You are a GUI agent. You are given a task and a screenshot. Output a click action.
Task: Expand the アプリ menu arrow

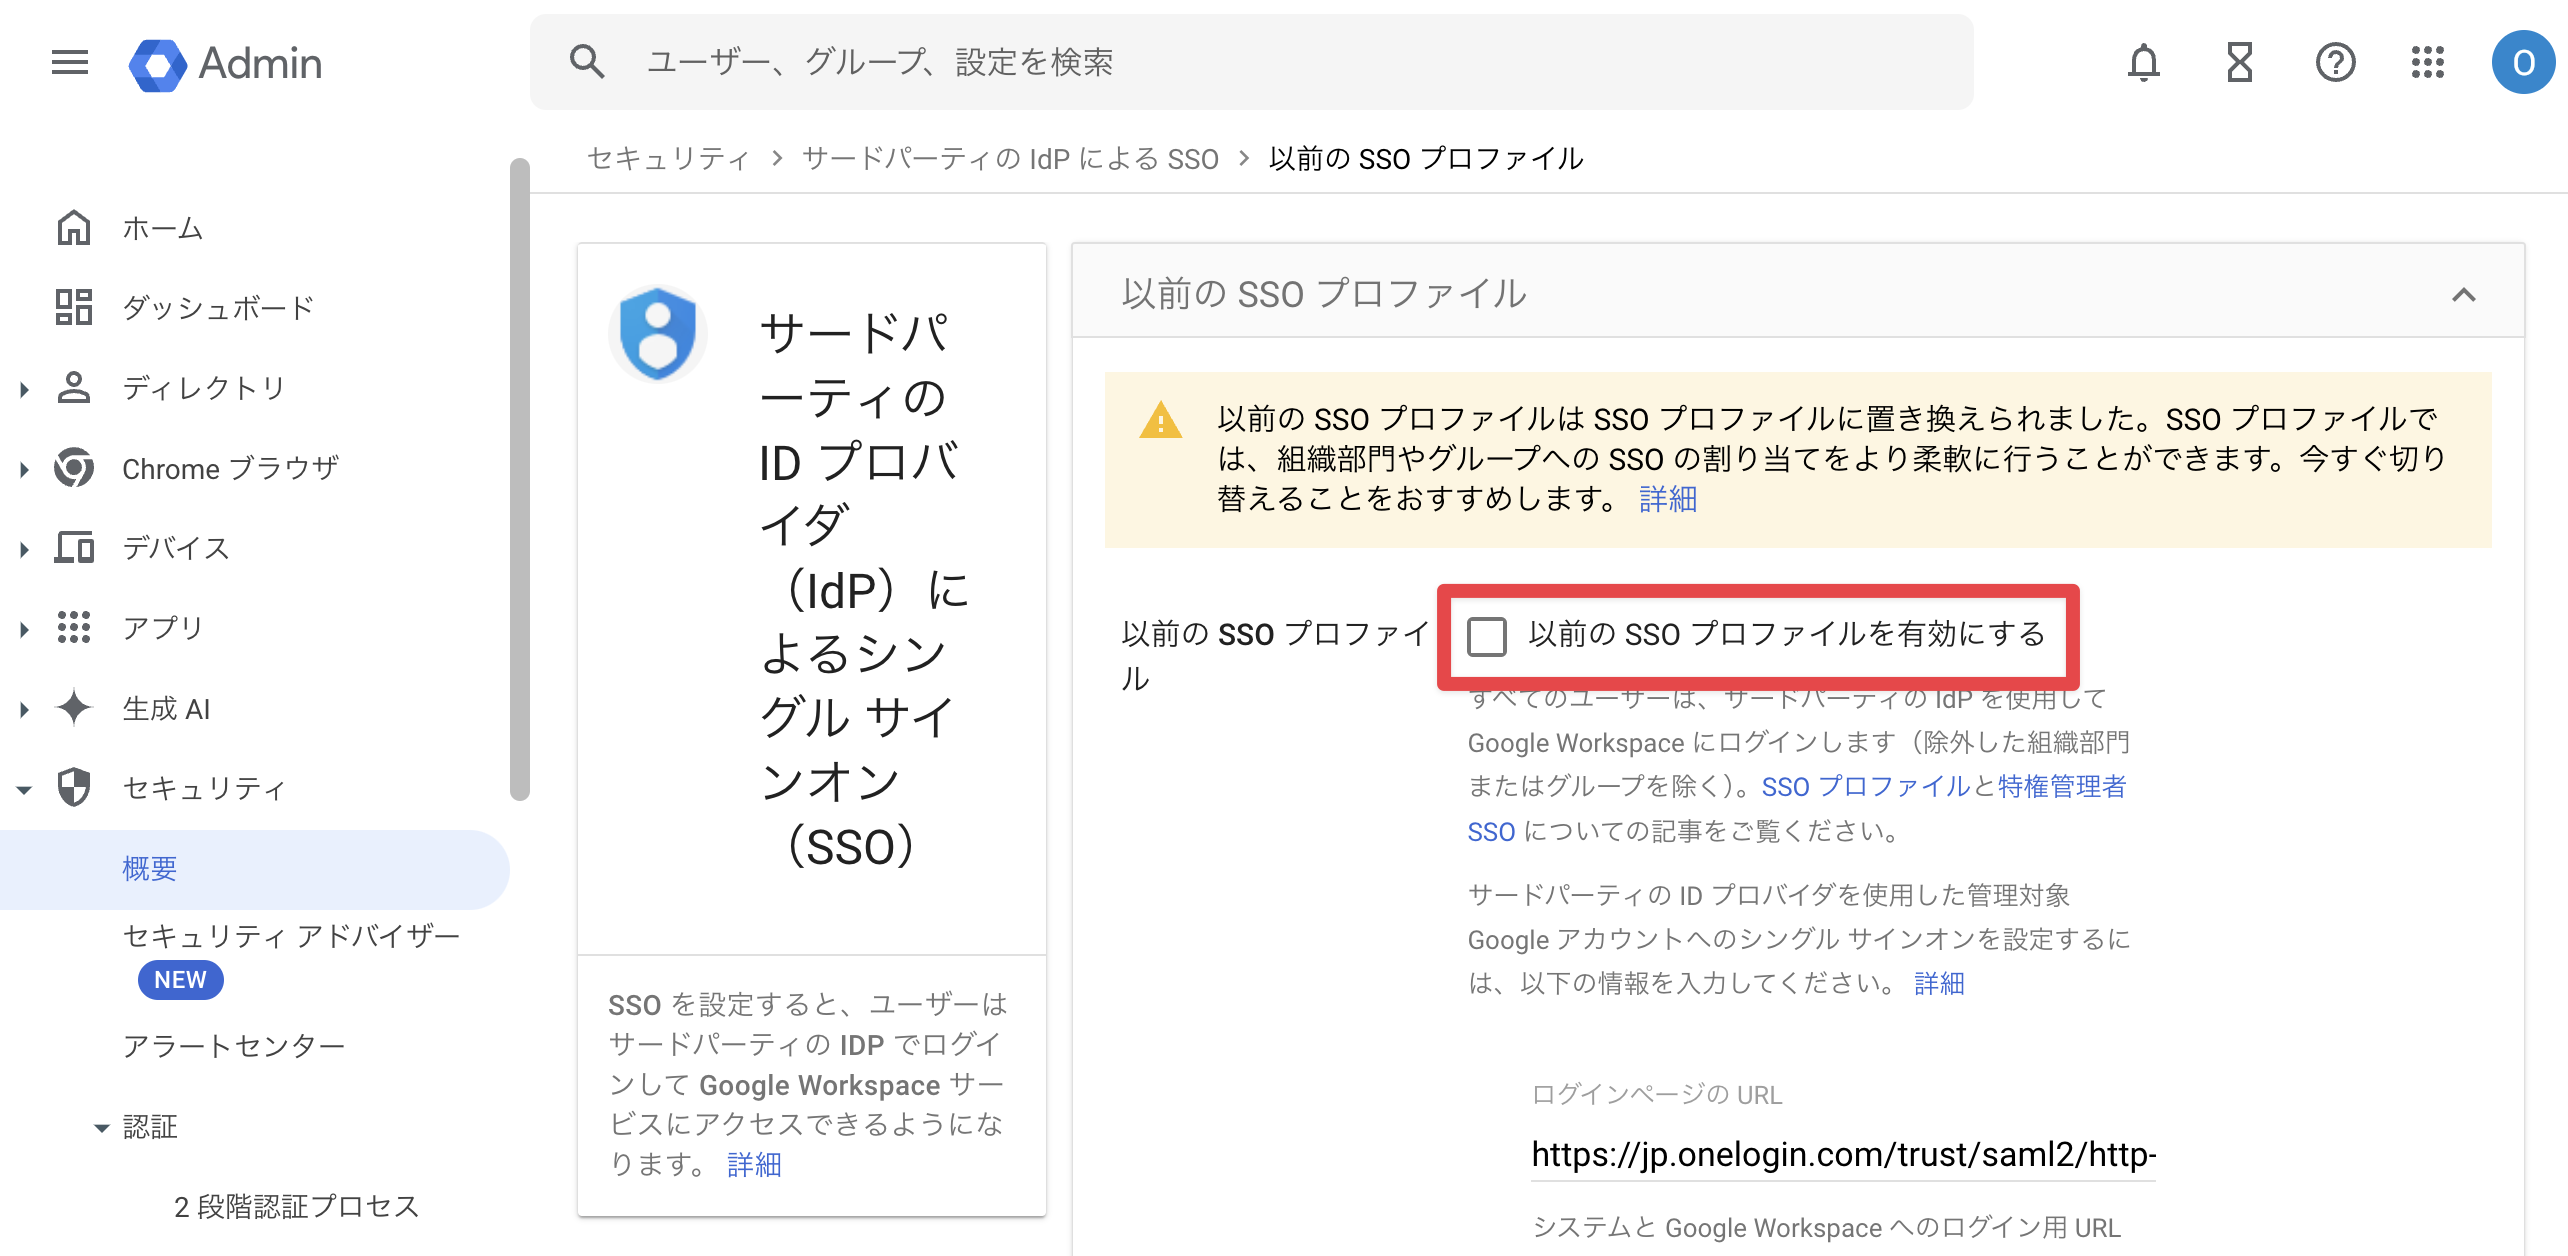click(x=24, y=629)
